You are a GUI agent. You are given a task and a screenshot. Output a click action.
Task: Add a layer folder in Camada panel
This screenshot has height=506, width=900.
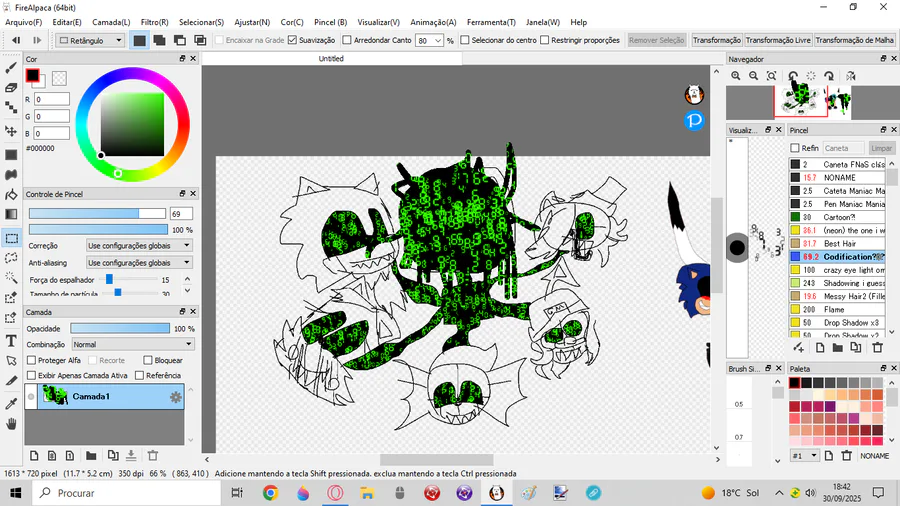[x=91, y=456]
